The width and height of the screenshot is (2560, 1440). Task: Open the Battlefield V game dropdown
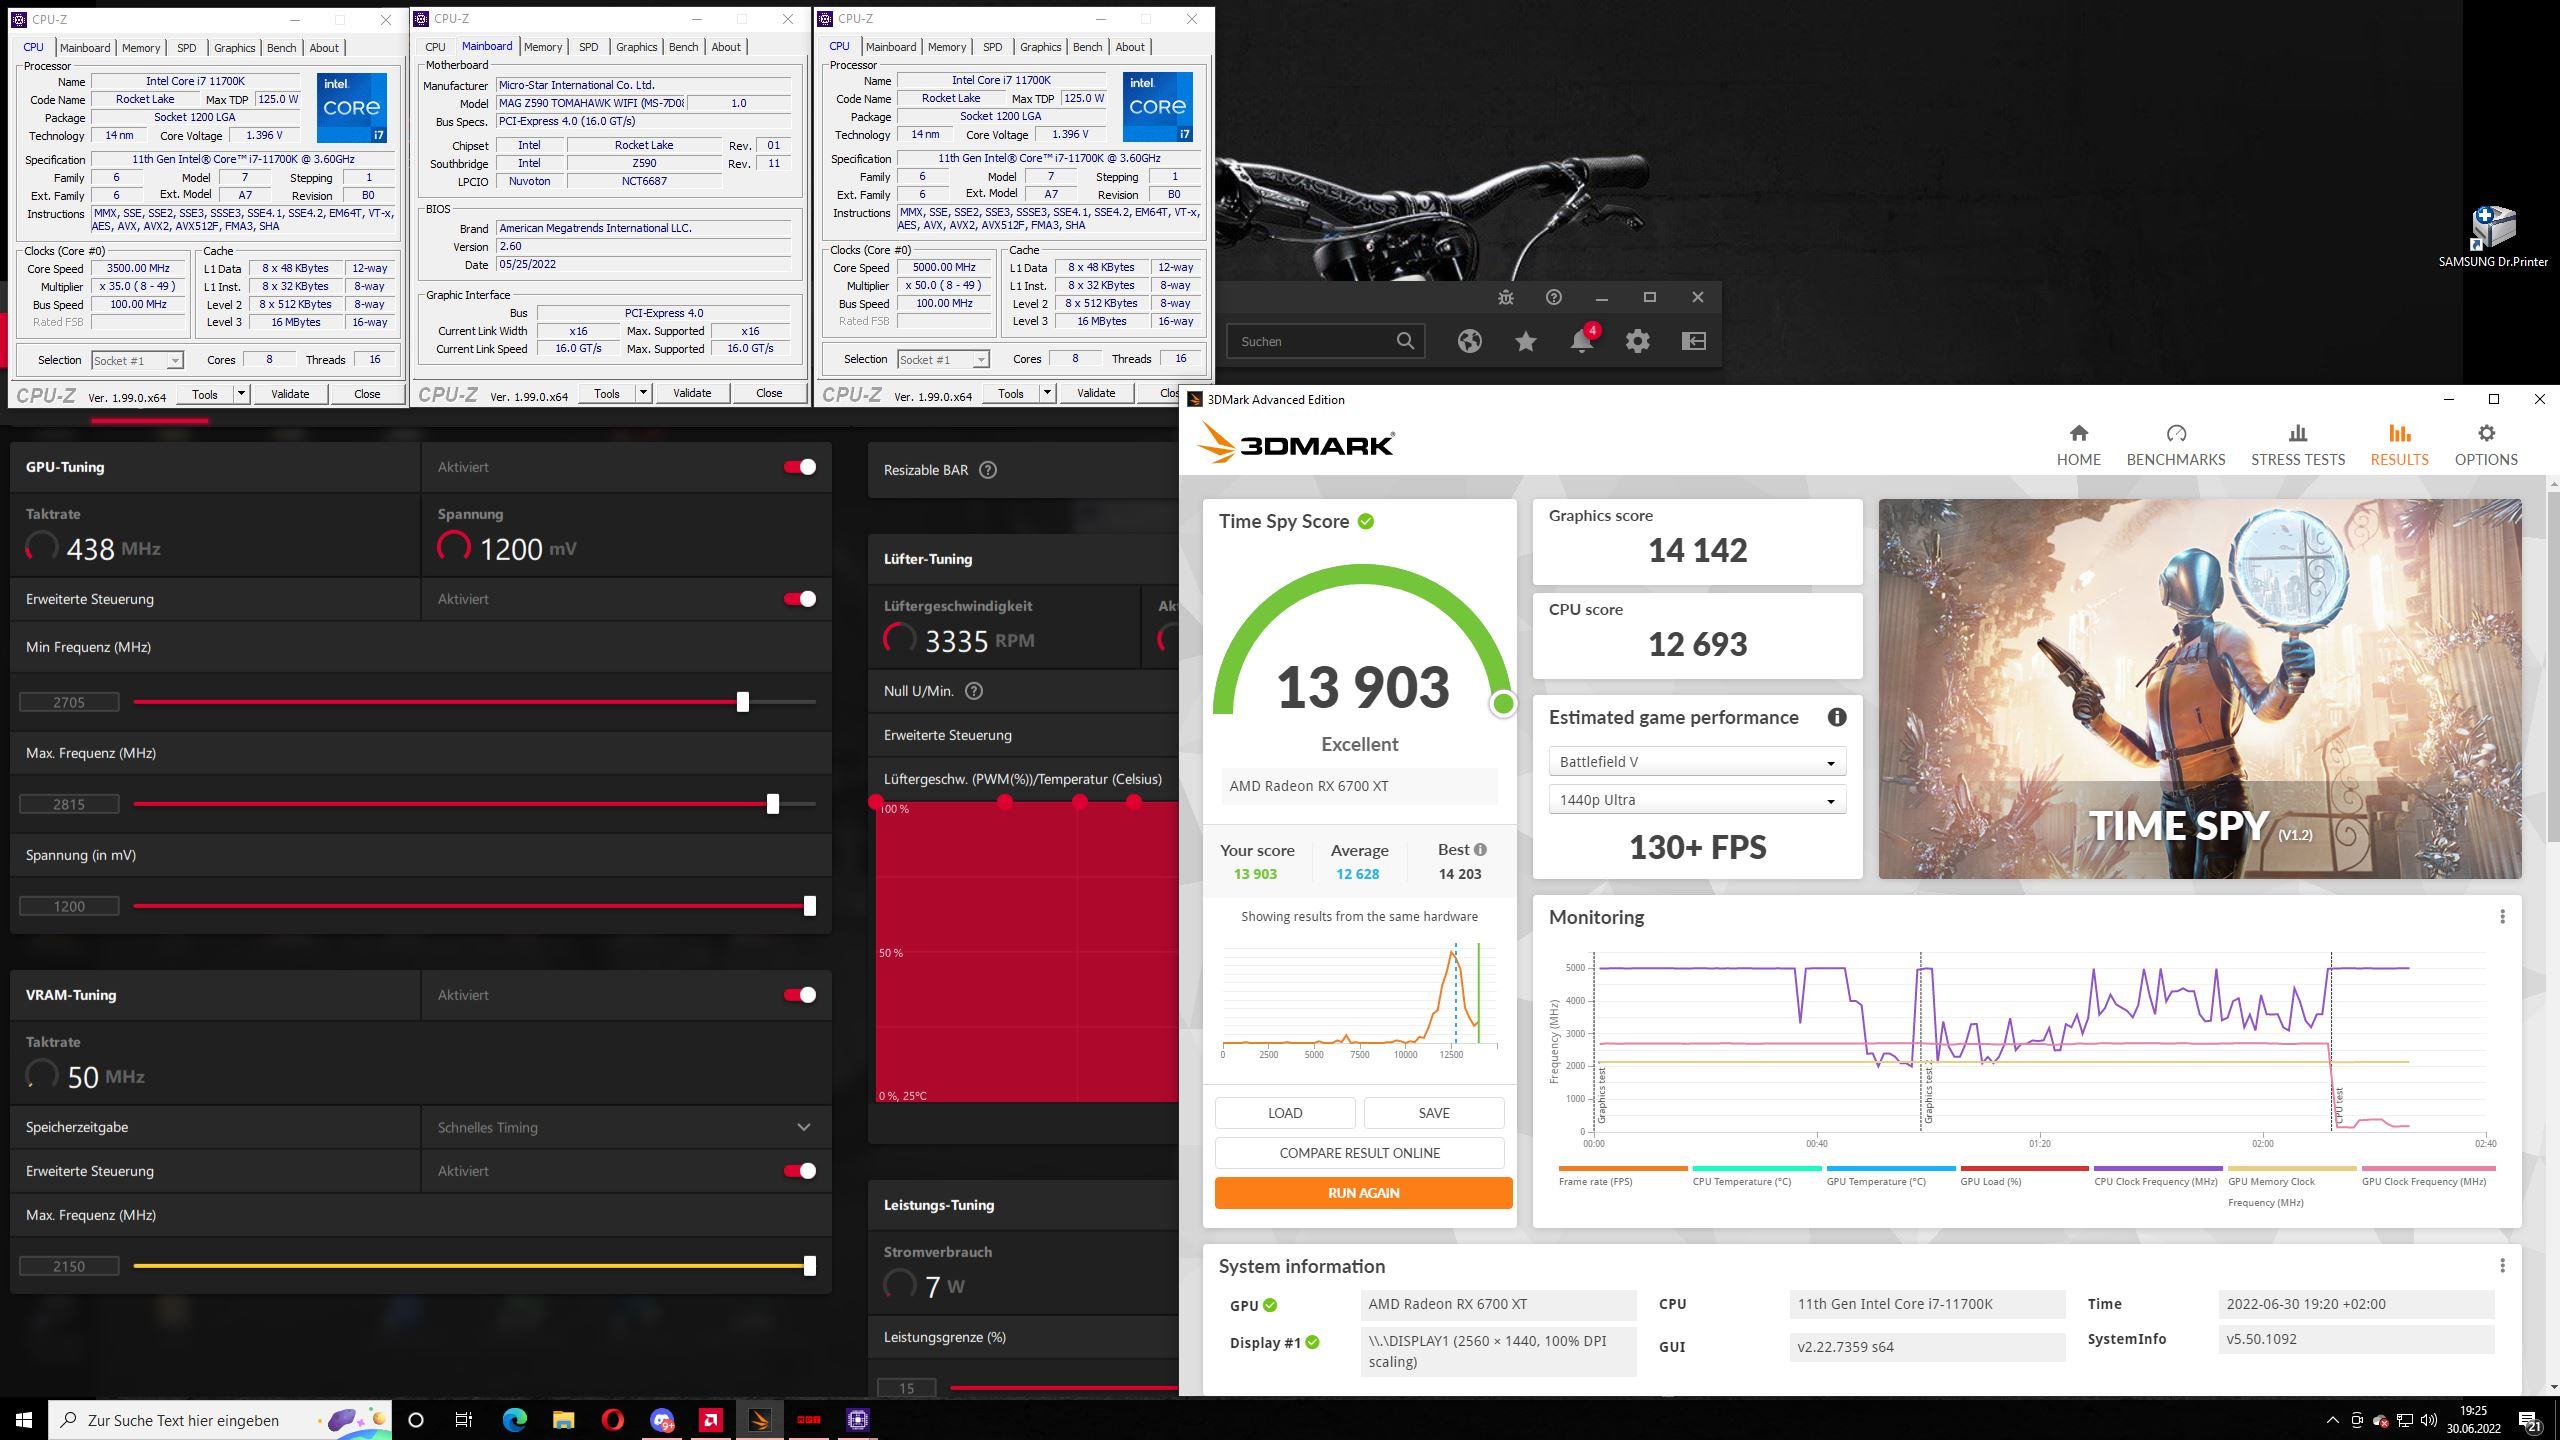[x=1696, y=762]
